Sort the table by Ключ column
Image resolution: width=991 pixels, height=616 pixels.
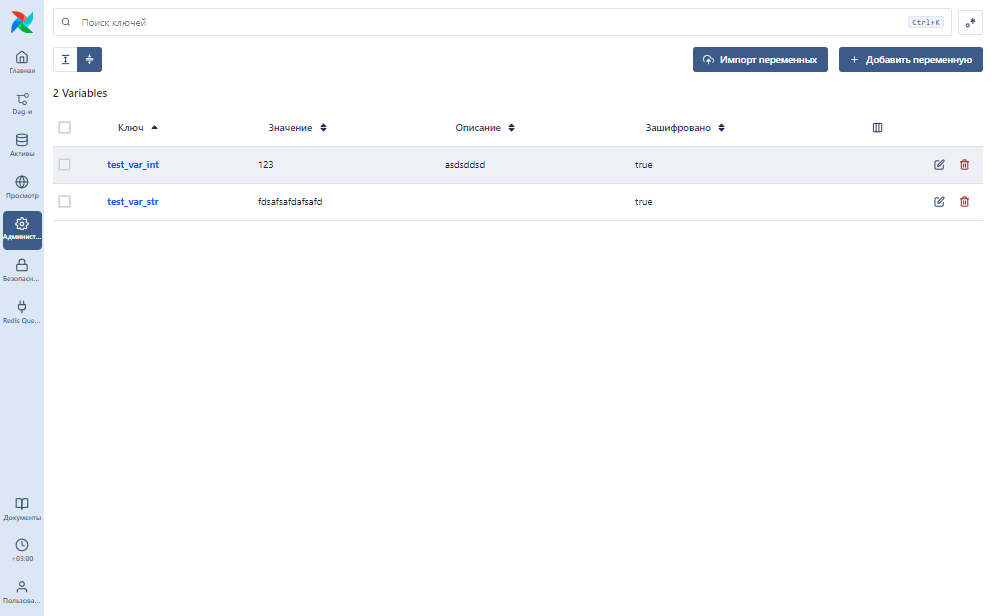[138, 128]
